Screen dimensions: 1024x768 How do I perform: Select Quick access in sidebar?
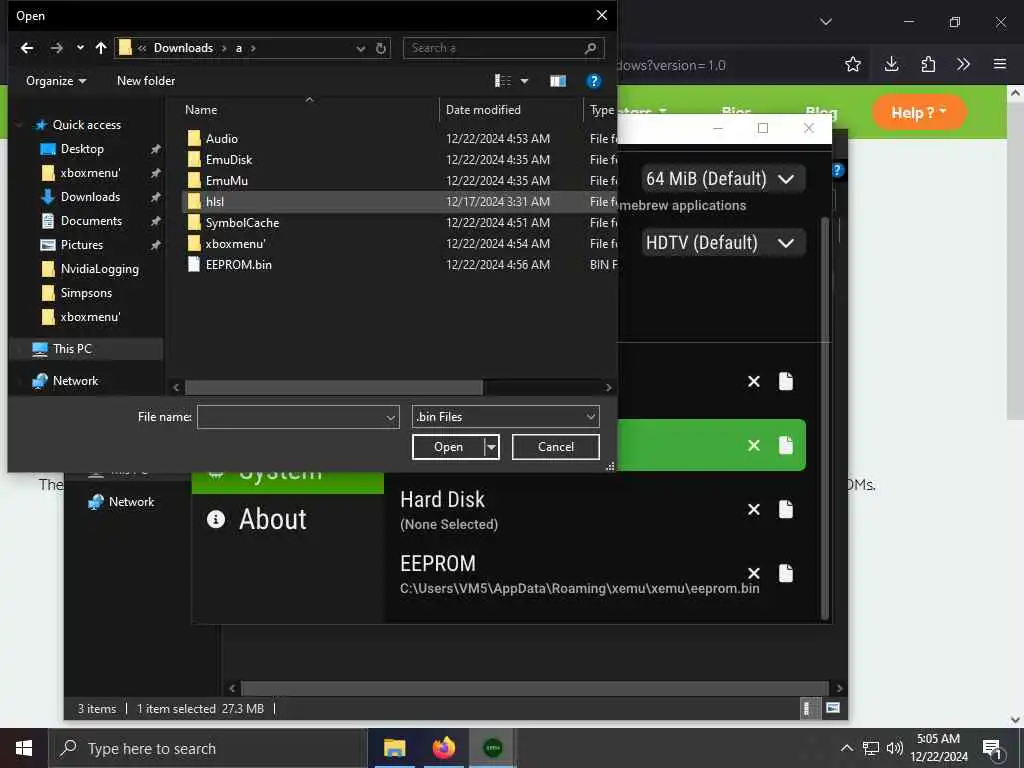pyautogui.click(x=86, y=125)
